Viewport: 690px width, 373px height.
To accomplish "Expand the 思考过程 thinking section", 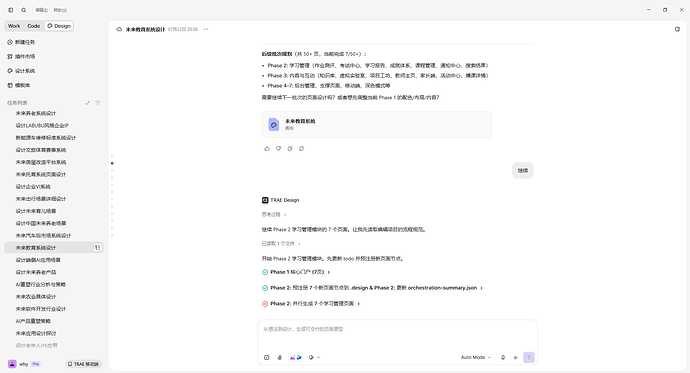I will (274, 215).
